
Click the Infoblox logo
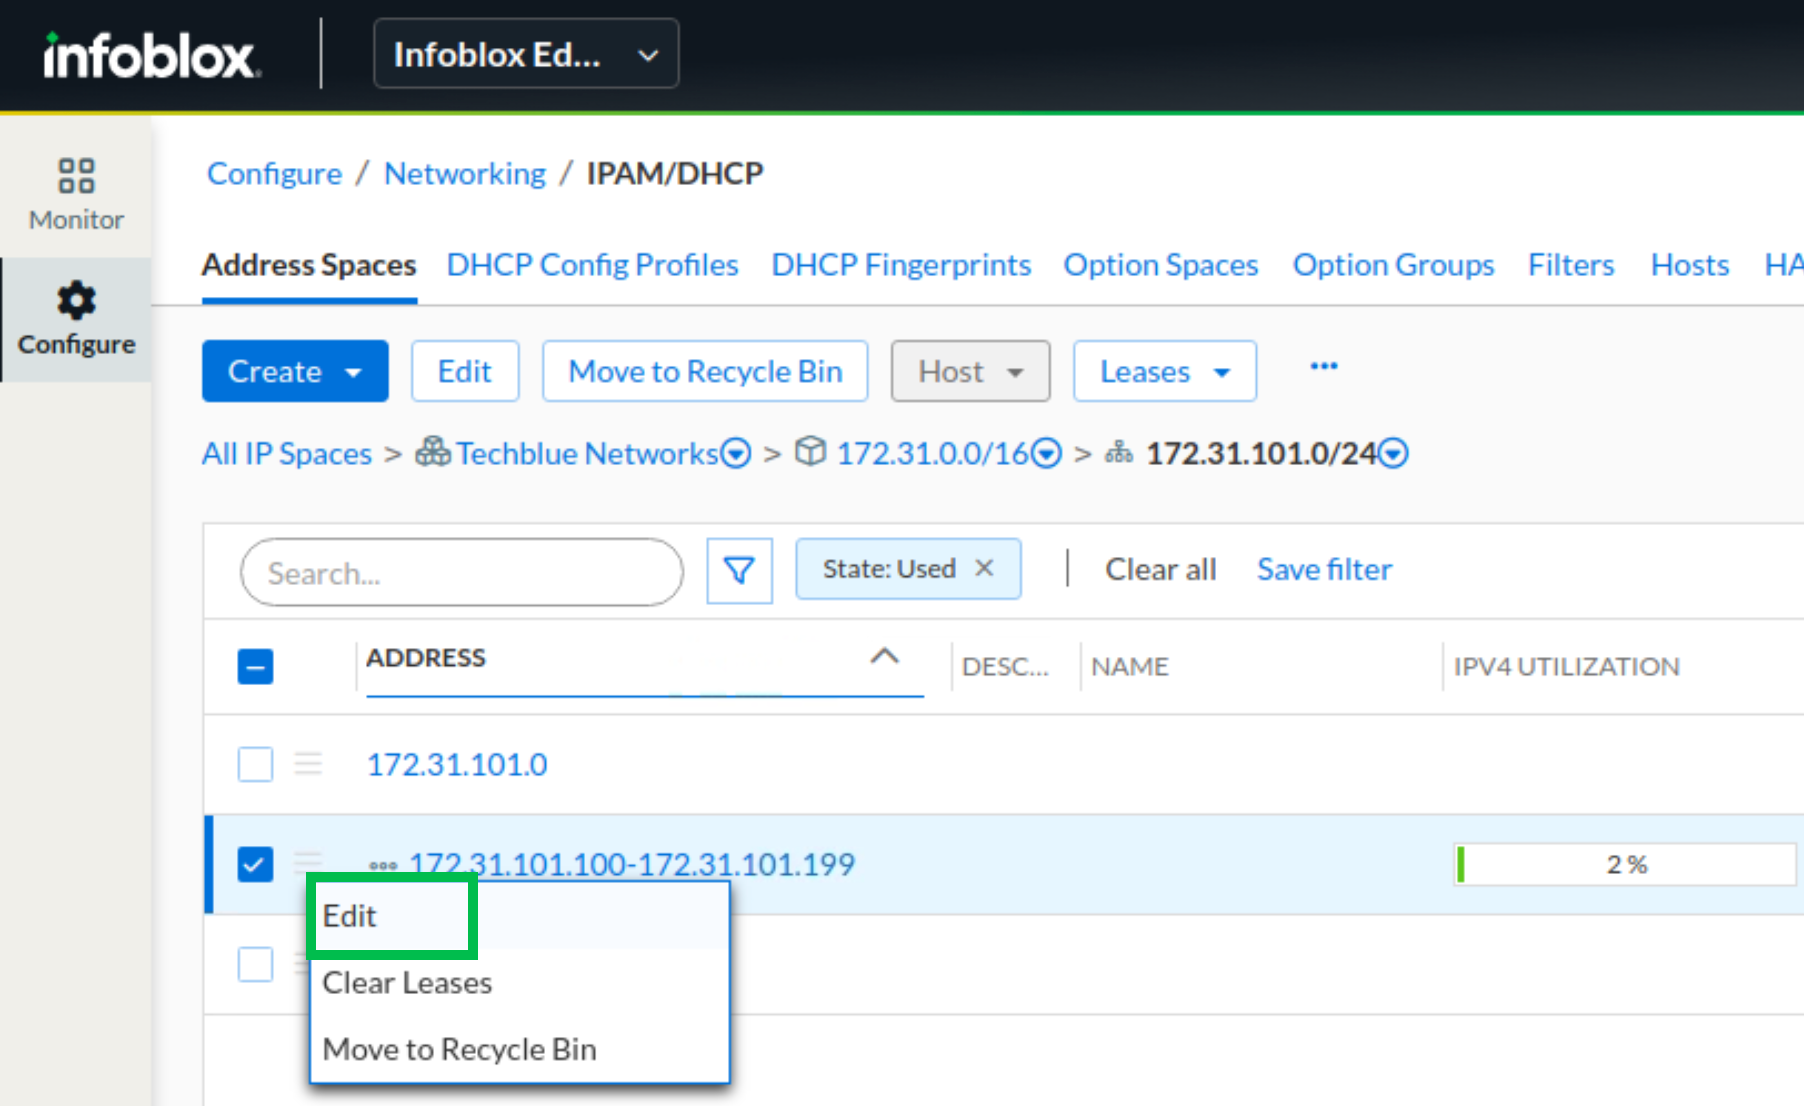click(152, 56)
